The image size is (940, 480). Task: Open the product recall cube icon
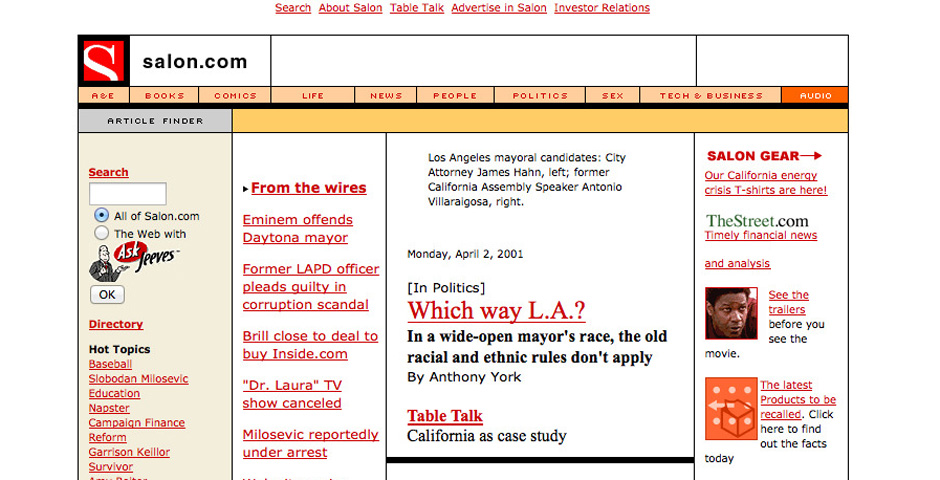[731, 409]
